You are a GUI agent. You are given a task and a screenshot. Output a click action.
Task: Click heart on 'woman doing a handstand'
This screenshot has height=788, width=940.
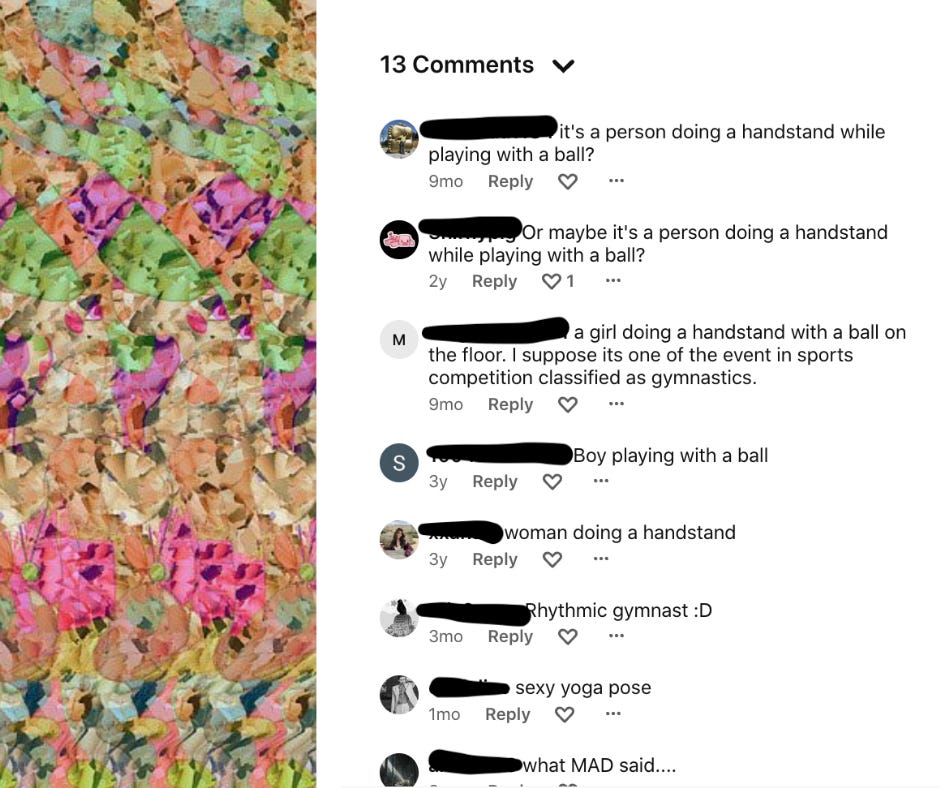[552, 560]
